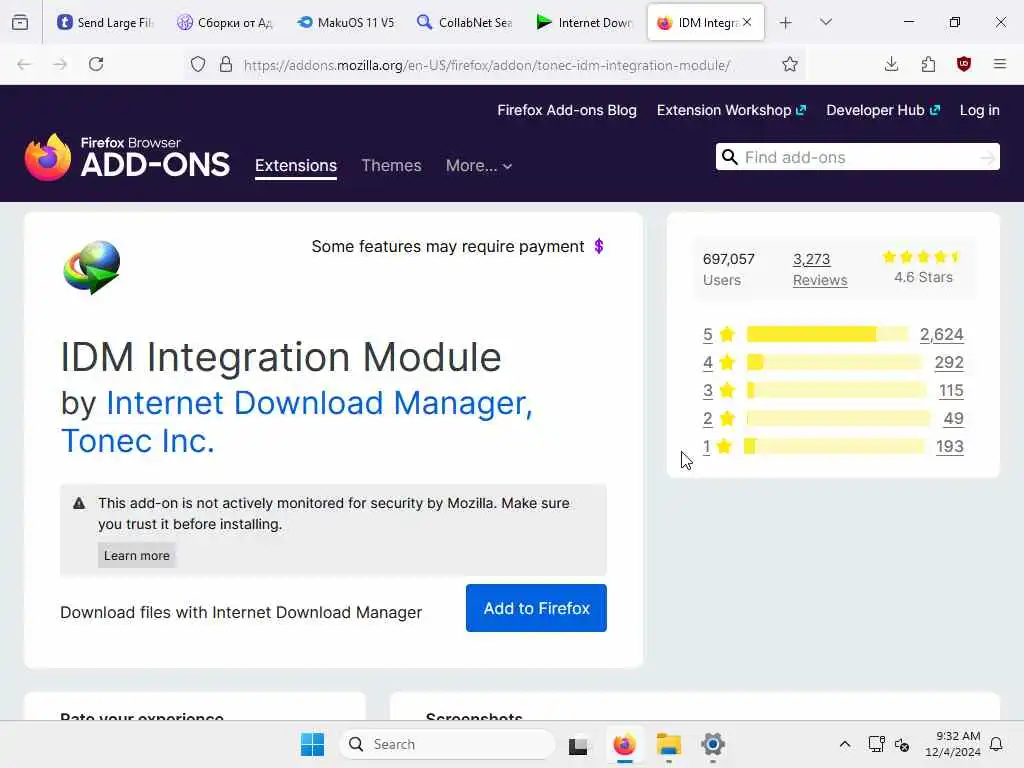Click search magnifier in Find add-ons
Viewport: 1024px width, 768px height.
pyautogui.click(x=730, y=157)
